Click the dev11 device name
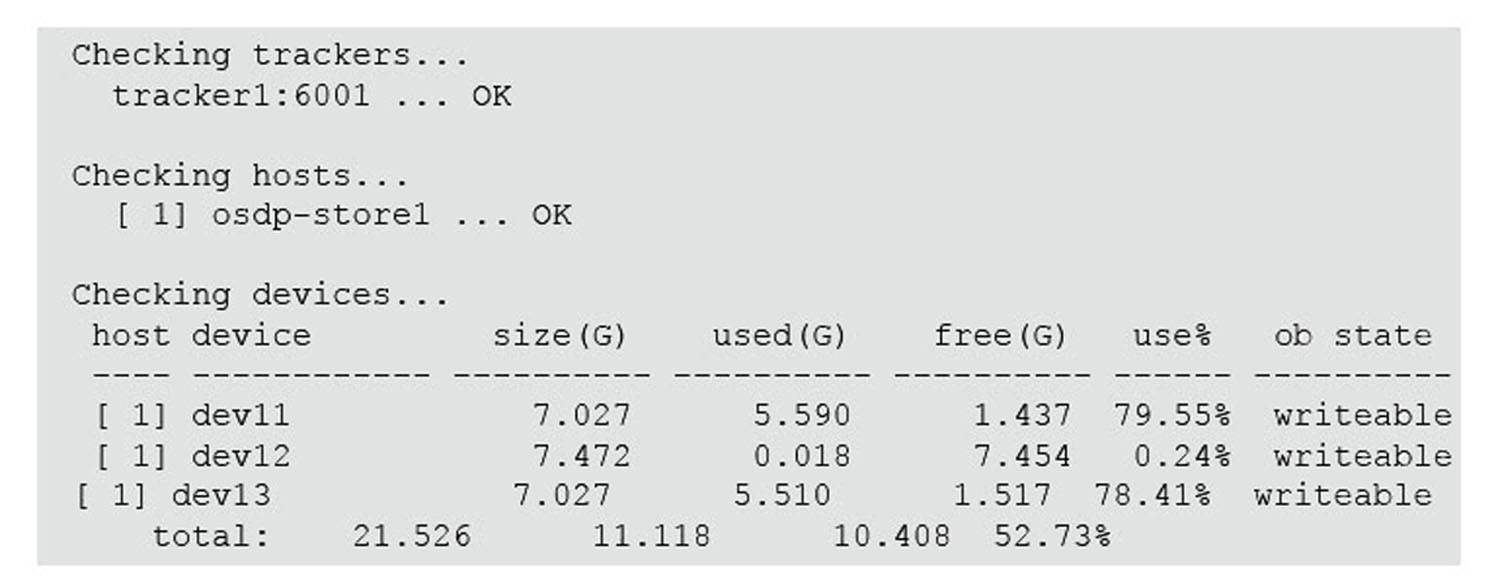This screenshot has width=1498, height=585. [240, 415]
